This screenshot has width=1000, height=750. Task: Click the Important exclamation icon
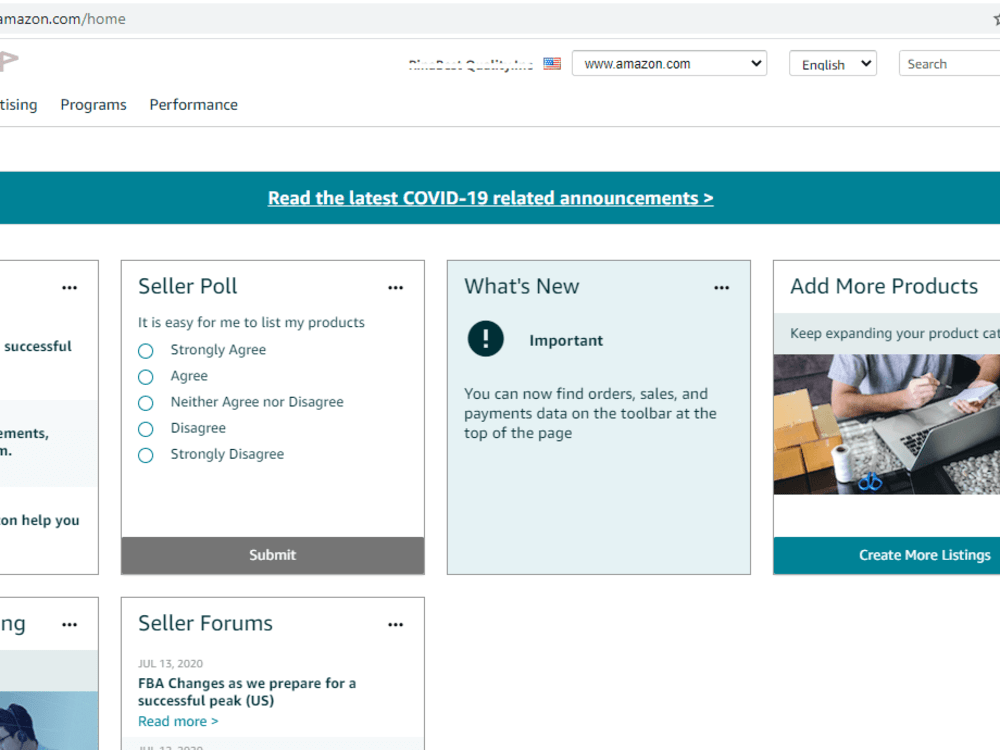485,339
